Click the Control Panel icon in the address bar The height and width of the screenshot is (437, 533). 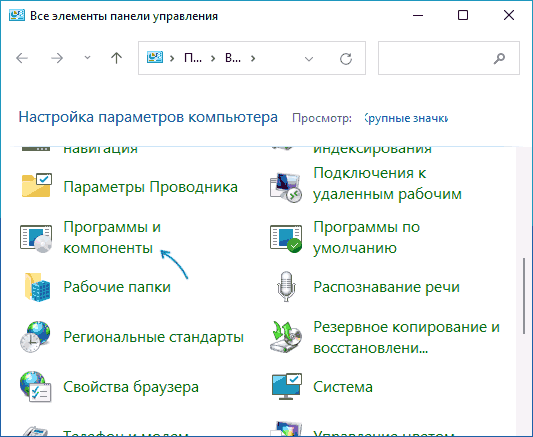[155, 58]
